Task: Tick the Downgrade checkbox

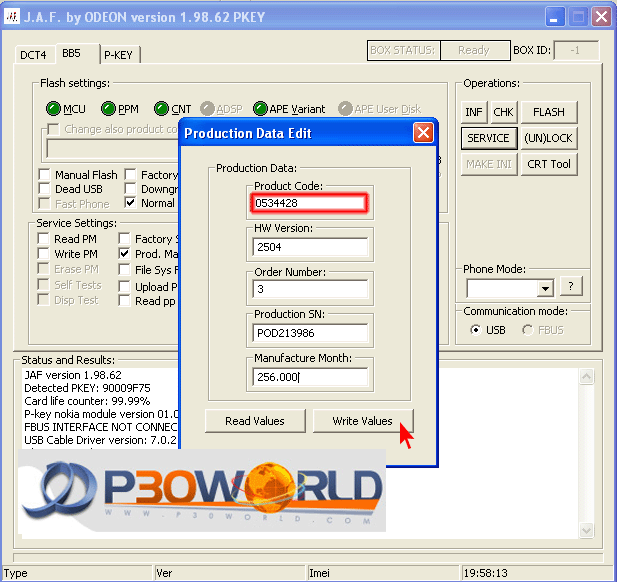Action: 130,188
